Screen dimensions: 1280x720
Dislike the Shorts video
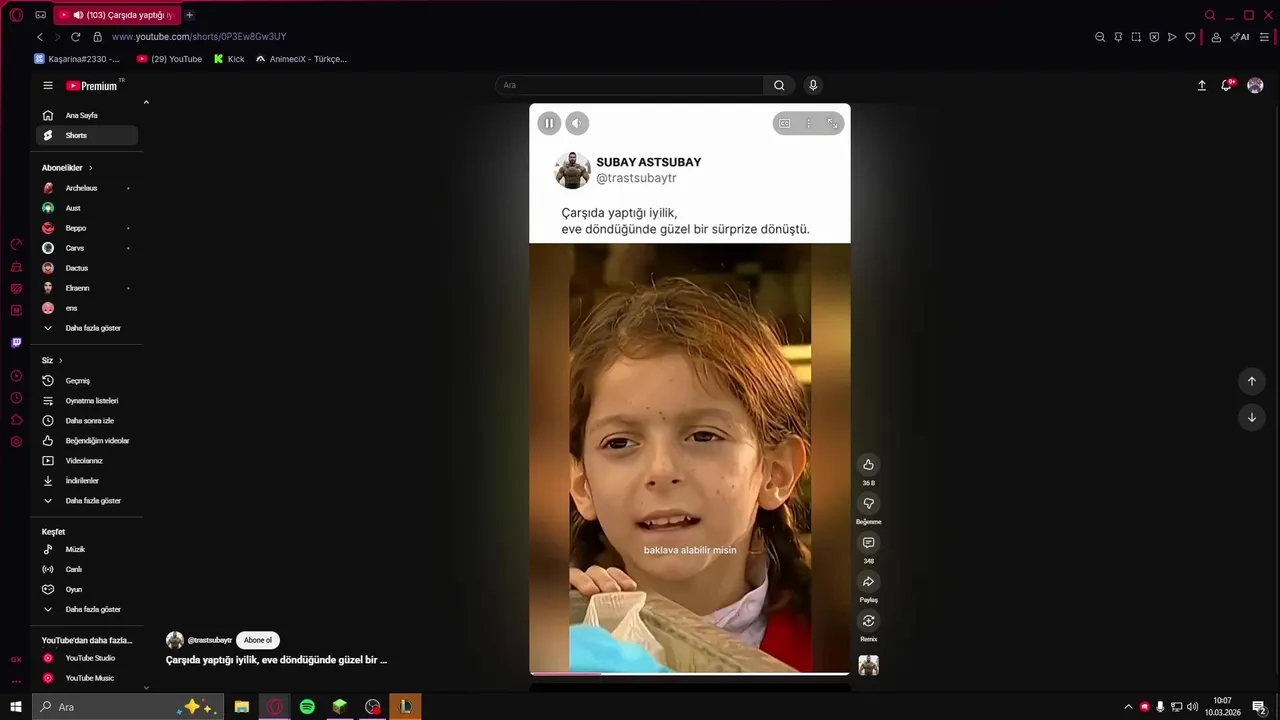pyautogui.click(x=868, y=503)
